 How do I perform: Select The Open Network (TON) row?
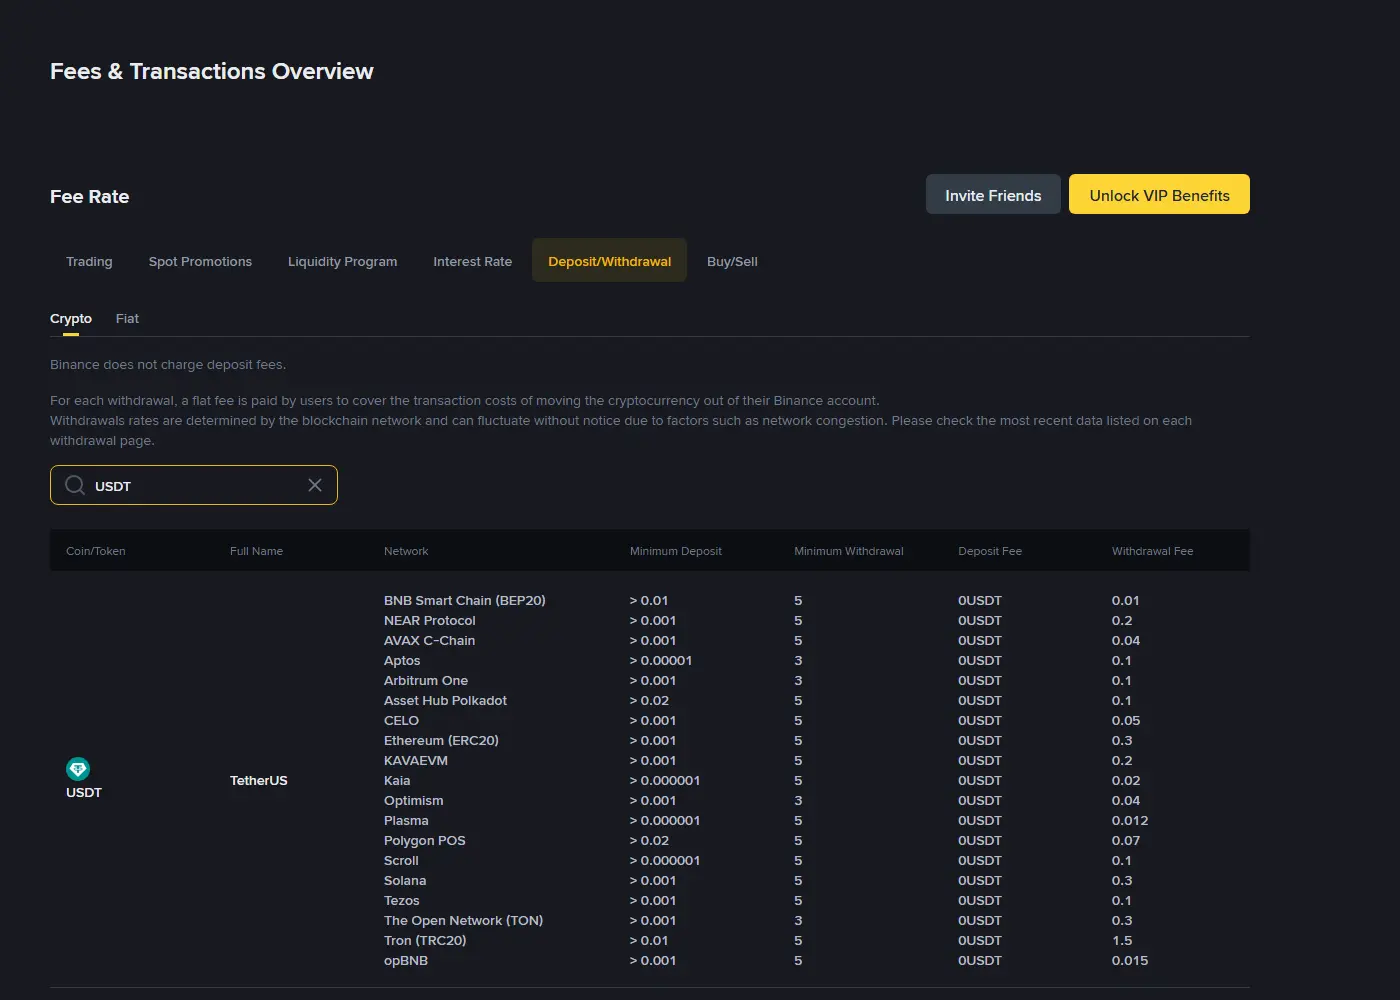click(x=464, y=920)
